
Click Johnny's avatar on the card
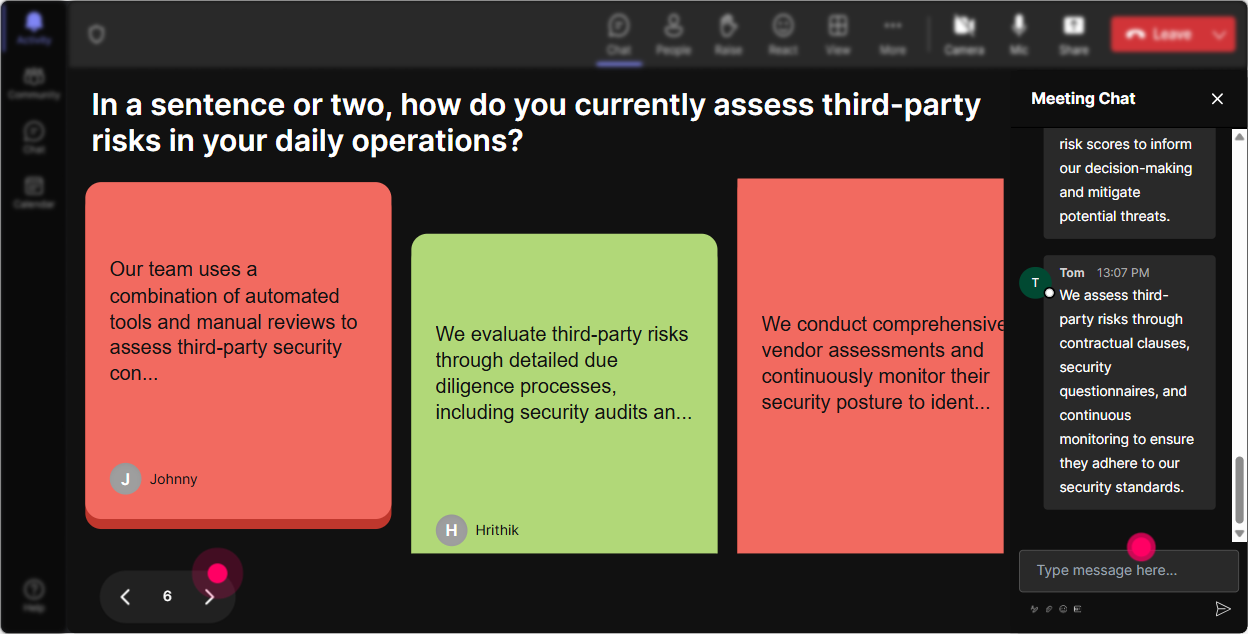tap(125, 479)
